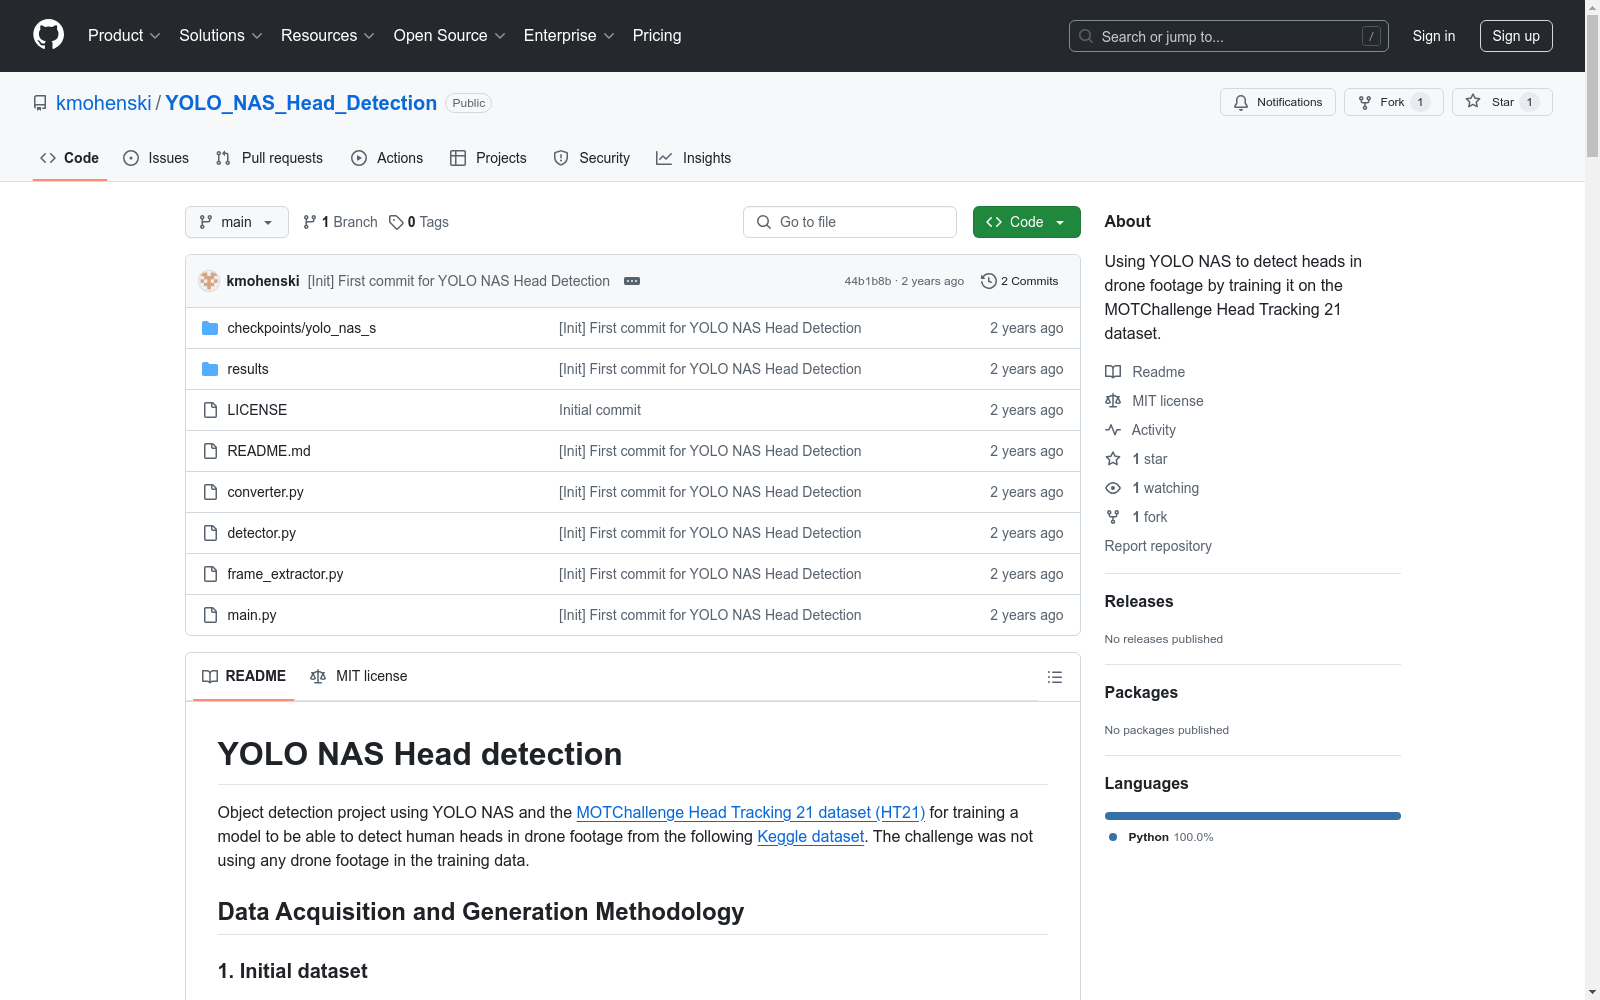Switch to the Actions tab
Screen dimensions: 1600x1000
(387, 158)
